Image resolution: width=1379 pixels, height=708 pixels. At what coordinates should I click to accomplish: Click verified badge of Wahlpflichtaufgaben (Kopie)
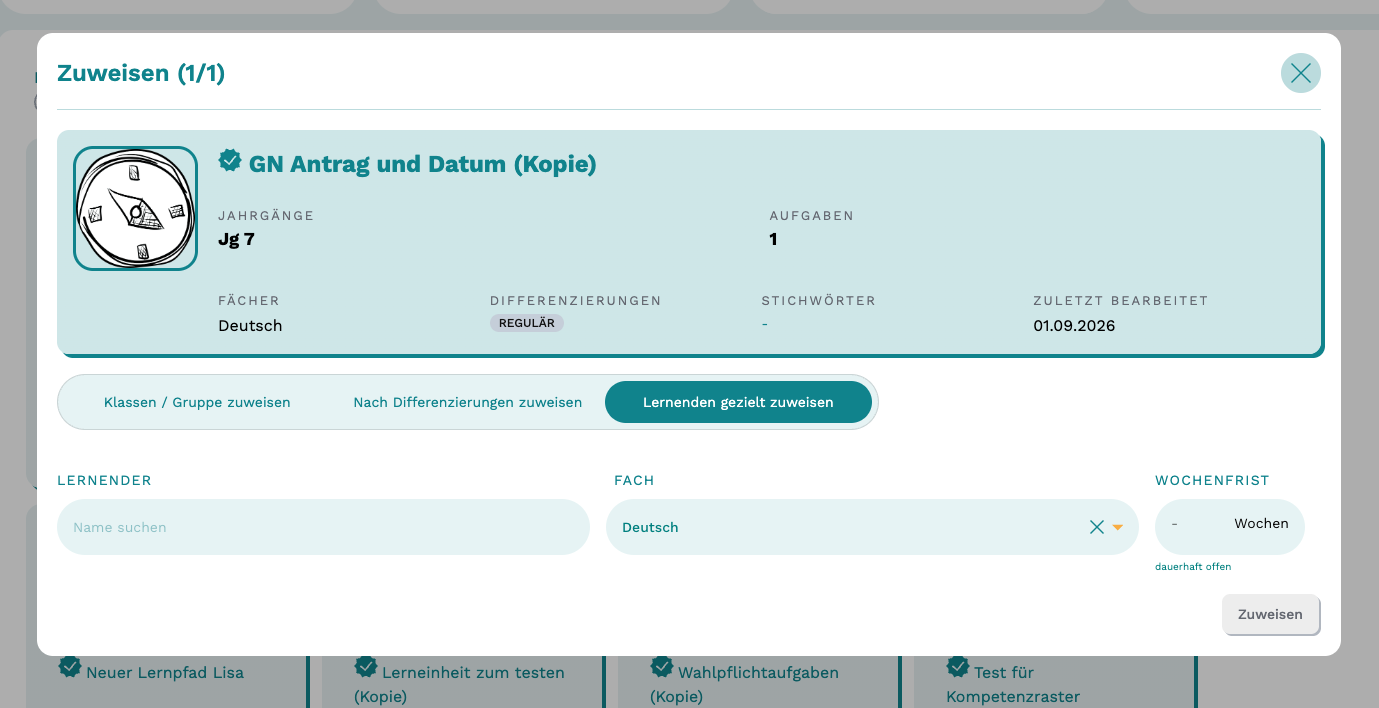(x=662, y=667)
